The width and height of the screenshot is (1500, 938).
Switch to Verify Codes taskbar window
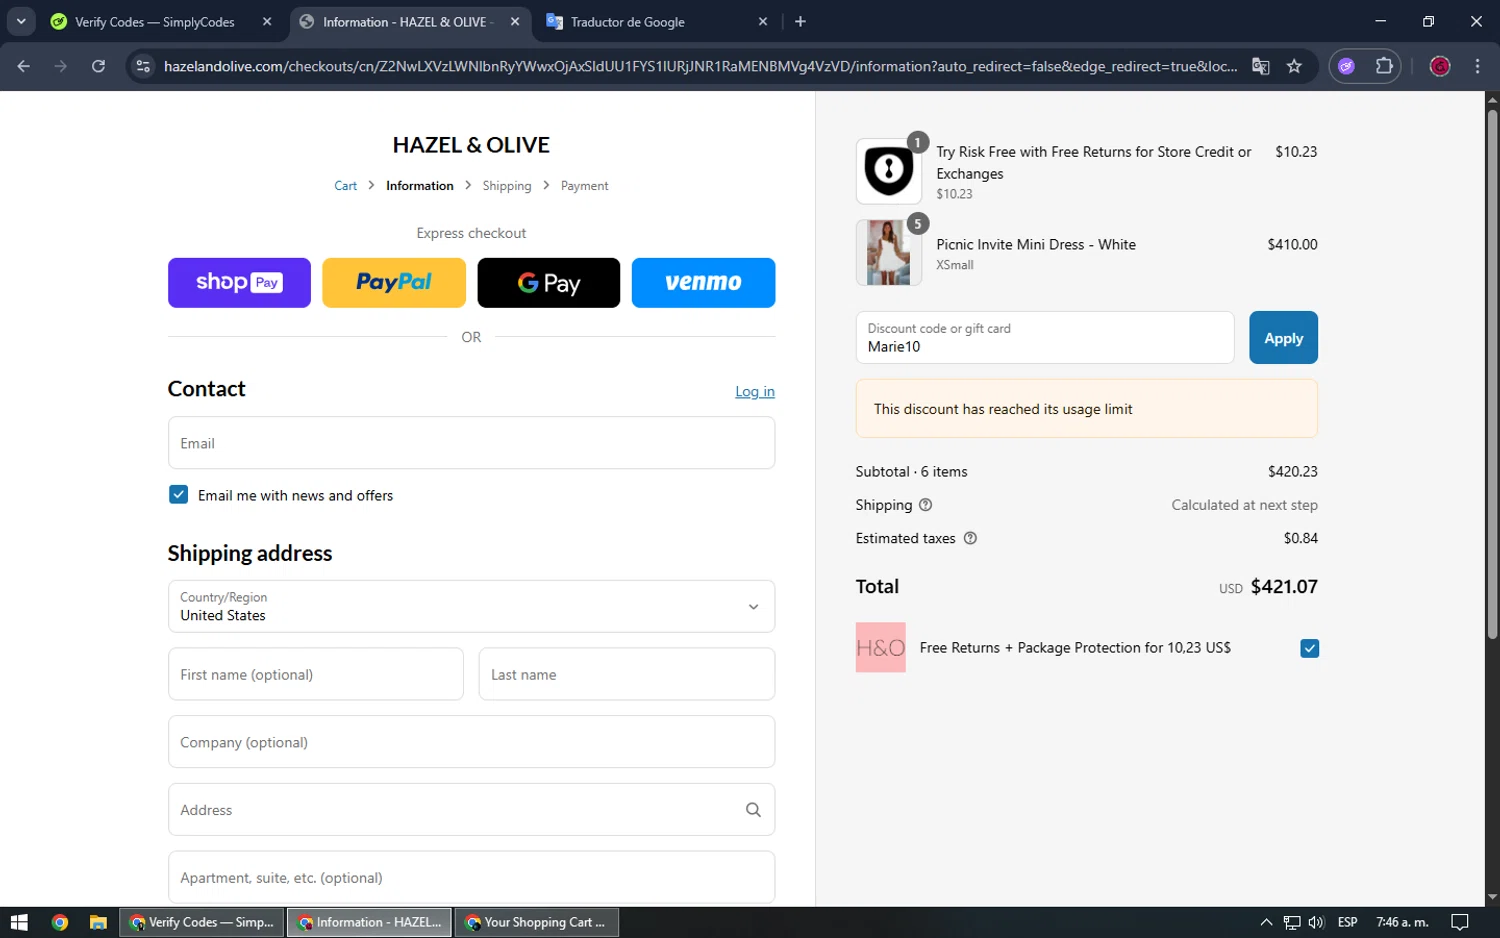[x=202, y=922]
